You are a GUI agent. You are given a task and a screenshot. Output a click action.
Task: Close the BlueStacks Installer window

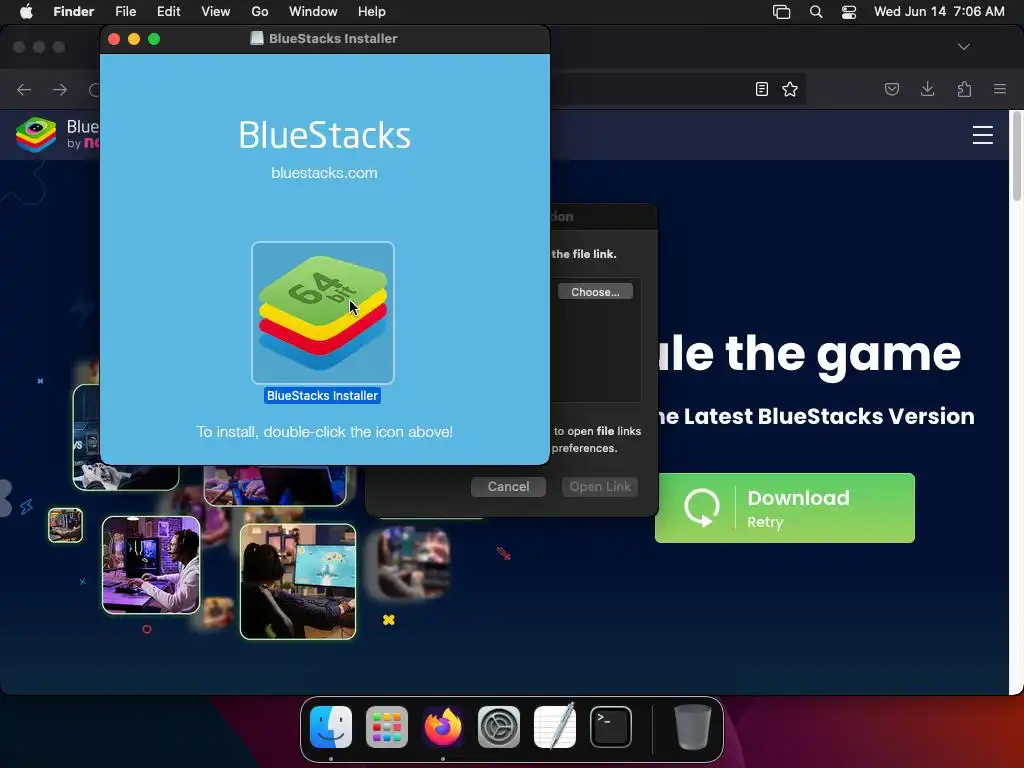pyautogui.click(x=114, y=39)
